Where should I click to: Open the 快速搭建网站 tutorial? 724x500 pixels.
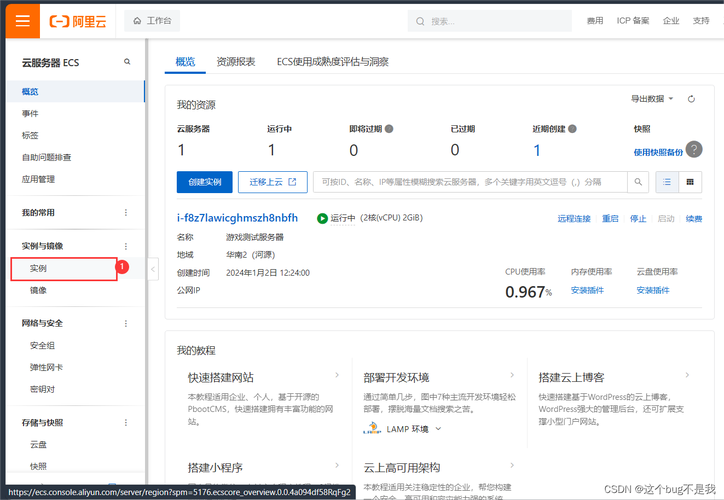(x=221, y=378)
